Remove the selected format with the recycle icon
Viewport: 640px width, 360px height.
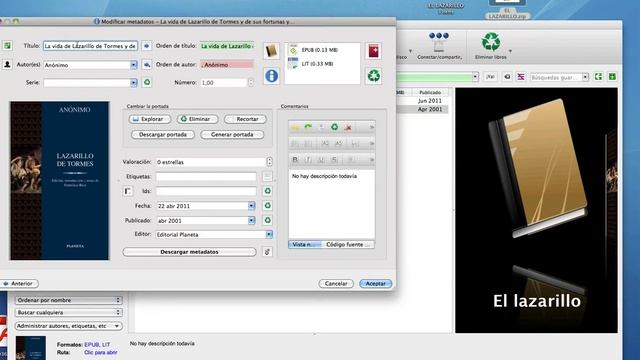coord(373,76)
